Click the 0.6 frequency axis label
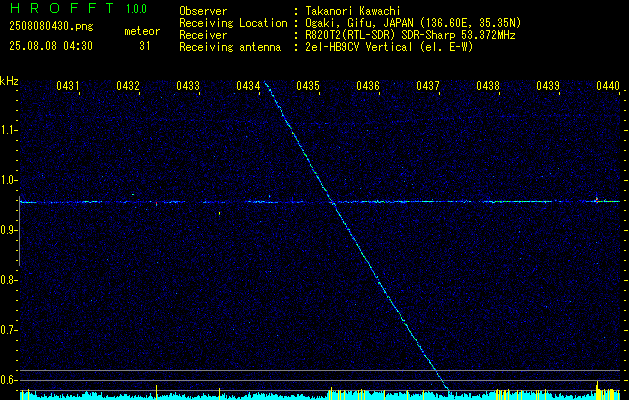629x400 pixels. [8, 380]
